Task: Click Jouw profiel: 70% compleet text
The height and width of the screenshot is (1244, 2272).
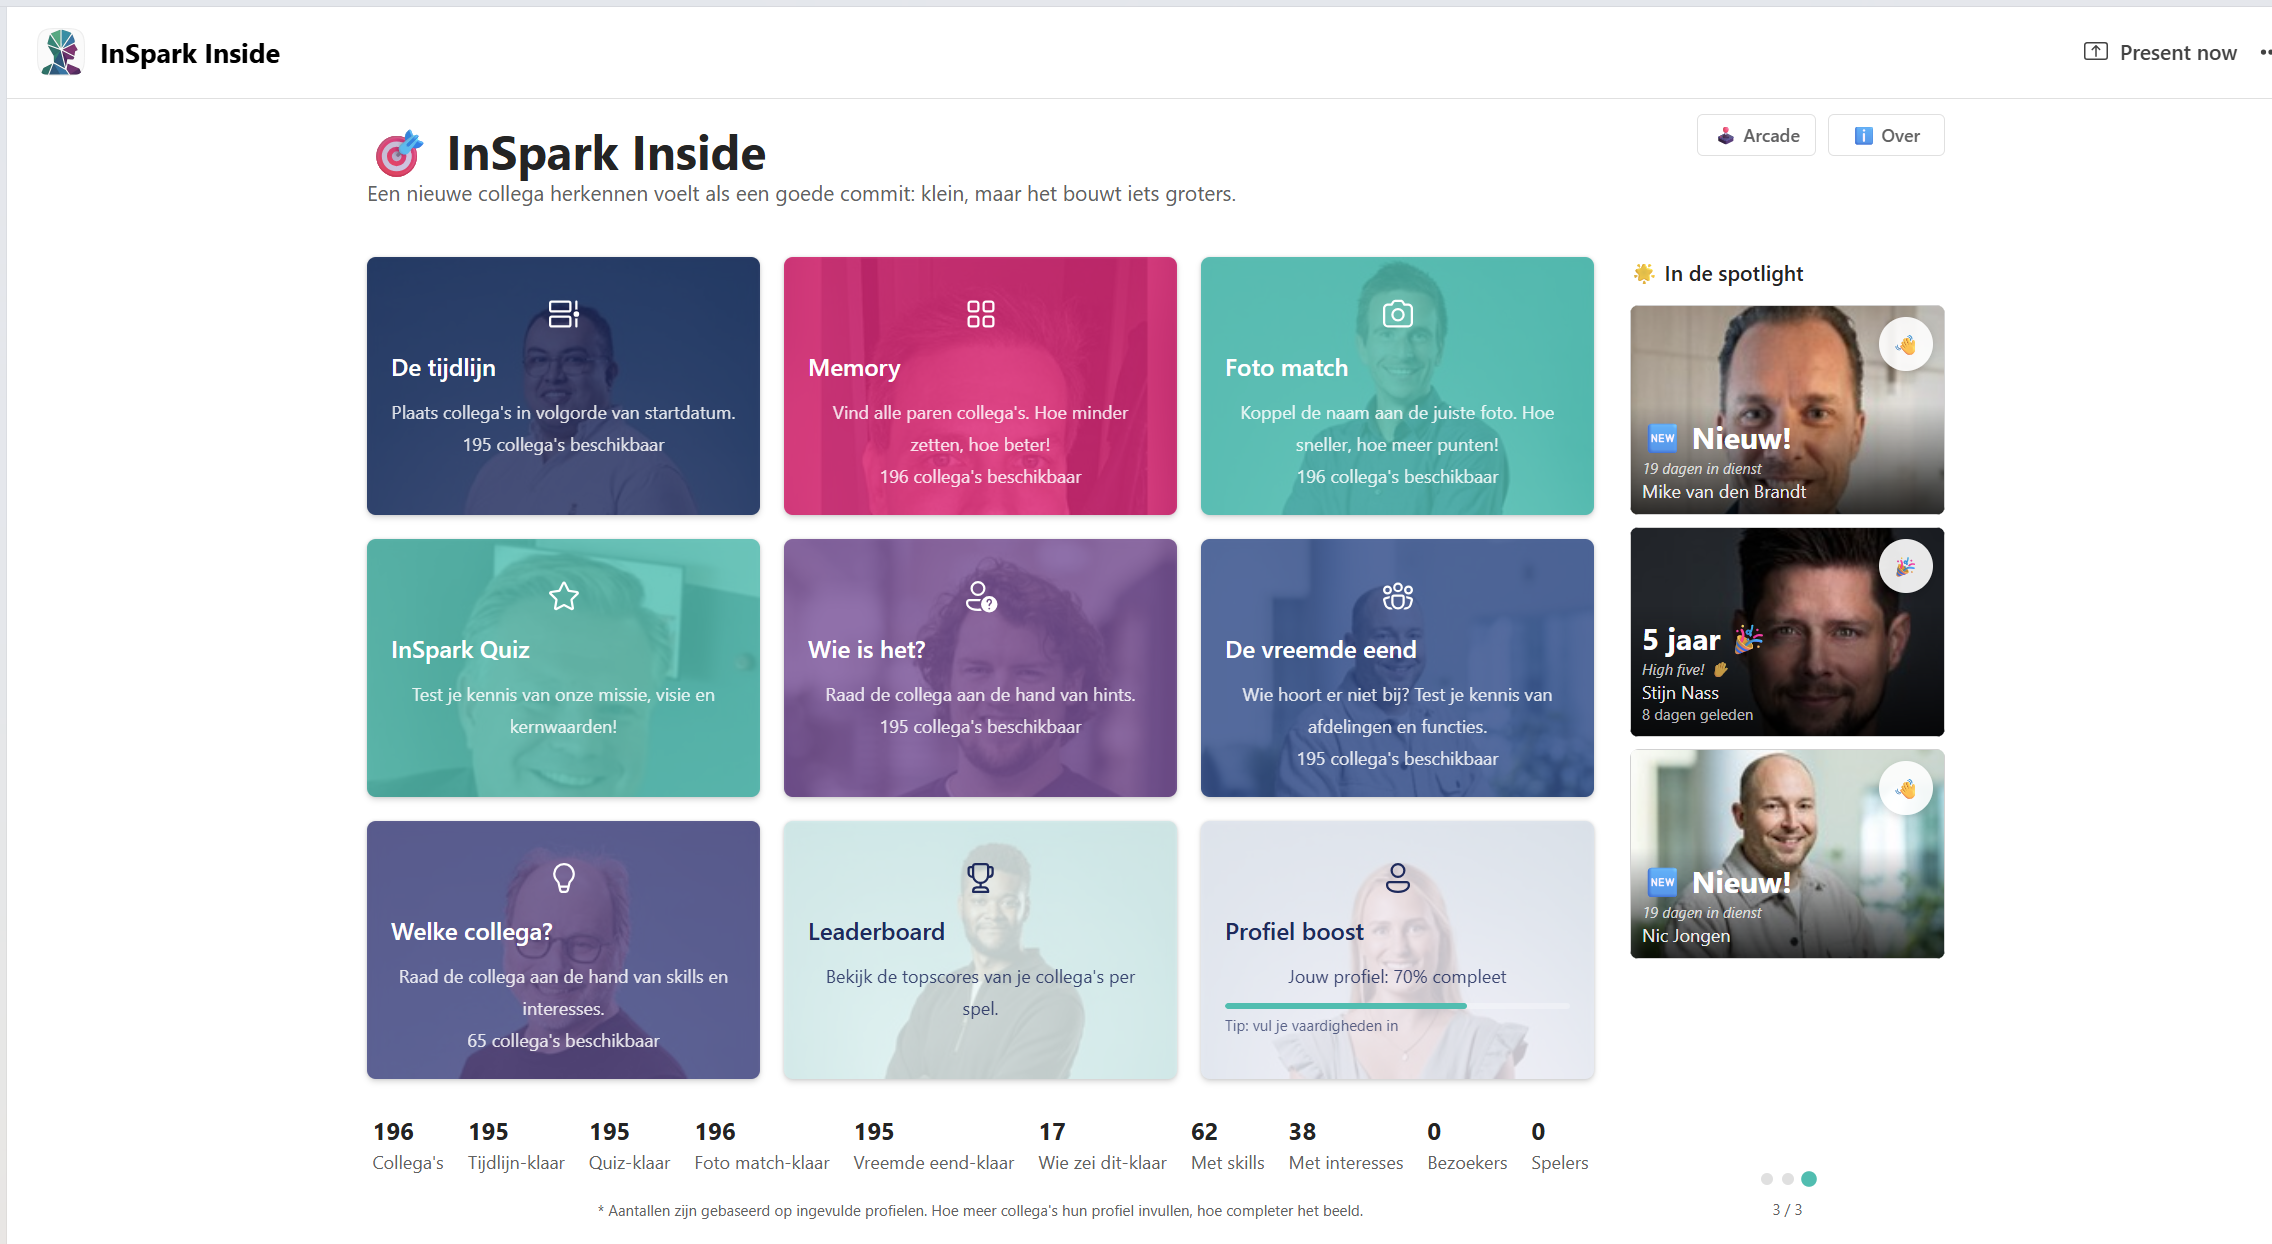Action: coord(1397,976)
